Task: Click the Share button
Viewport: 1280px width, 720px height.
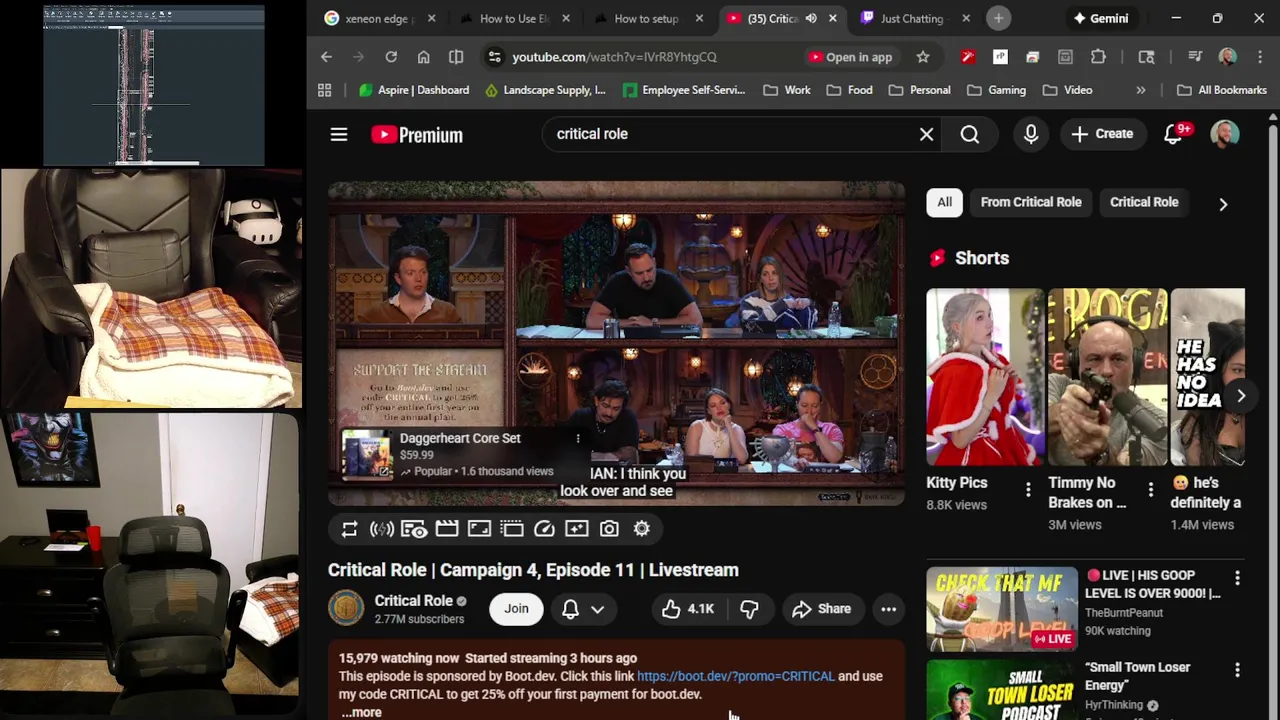Action: tap(822, 609)
